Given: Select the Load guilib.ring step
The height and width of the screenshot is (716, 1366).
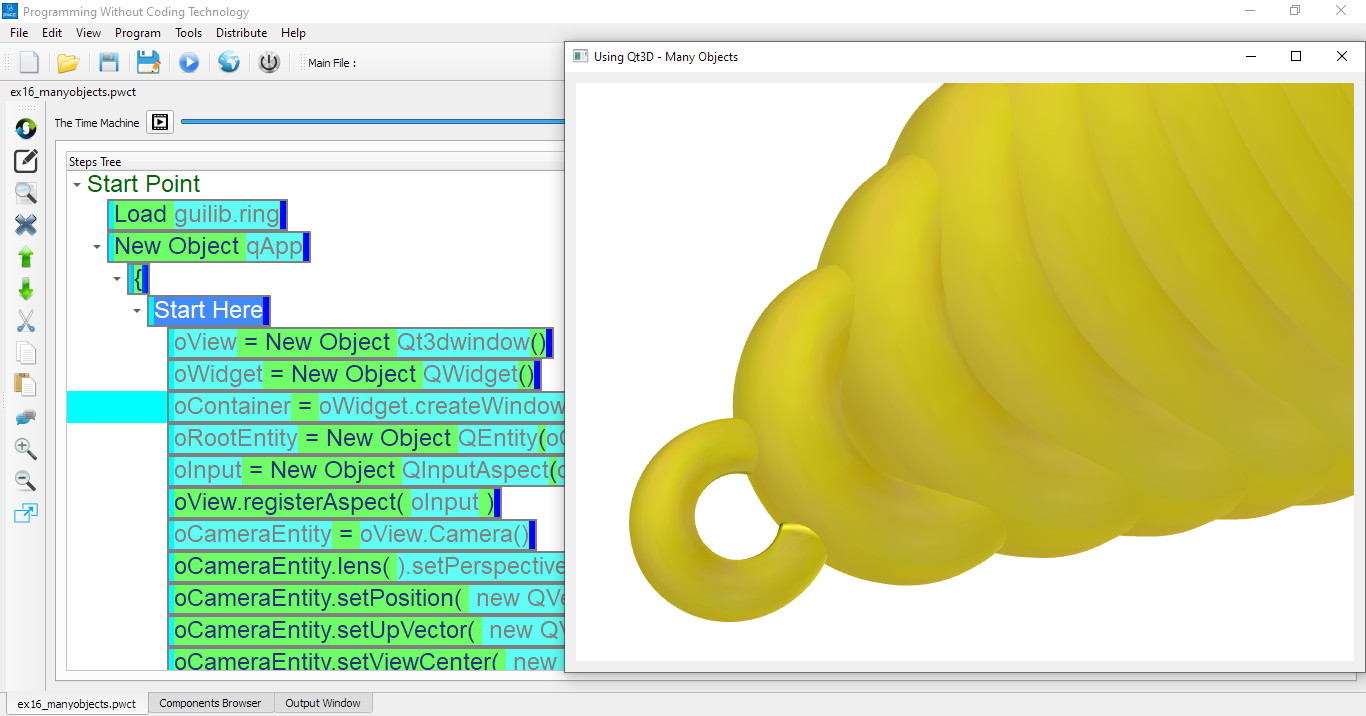Looking at the screenshot, I should pos(196,214).
